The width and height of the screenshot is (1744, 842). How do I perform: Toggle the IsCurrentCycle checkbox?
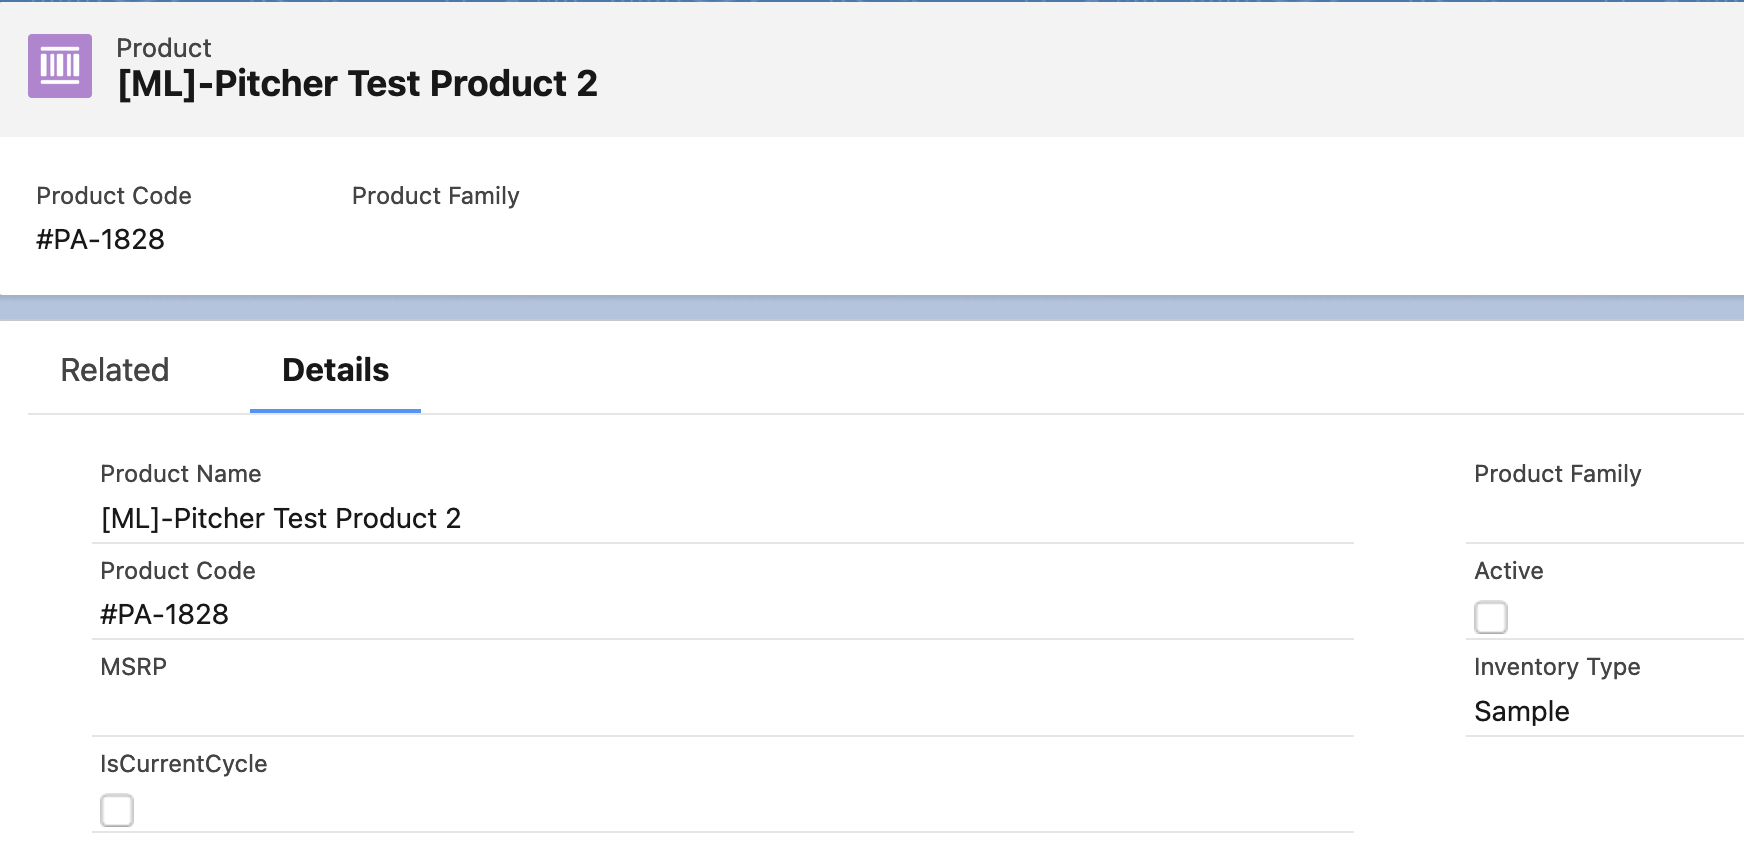117,810
